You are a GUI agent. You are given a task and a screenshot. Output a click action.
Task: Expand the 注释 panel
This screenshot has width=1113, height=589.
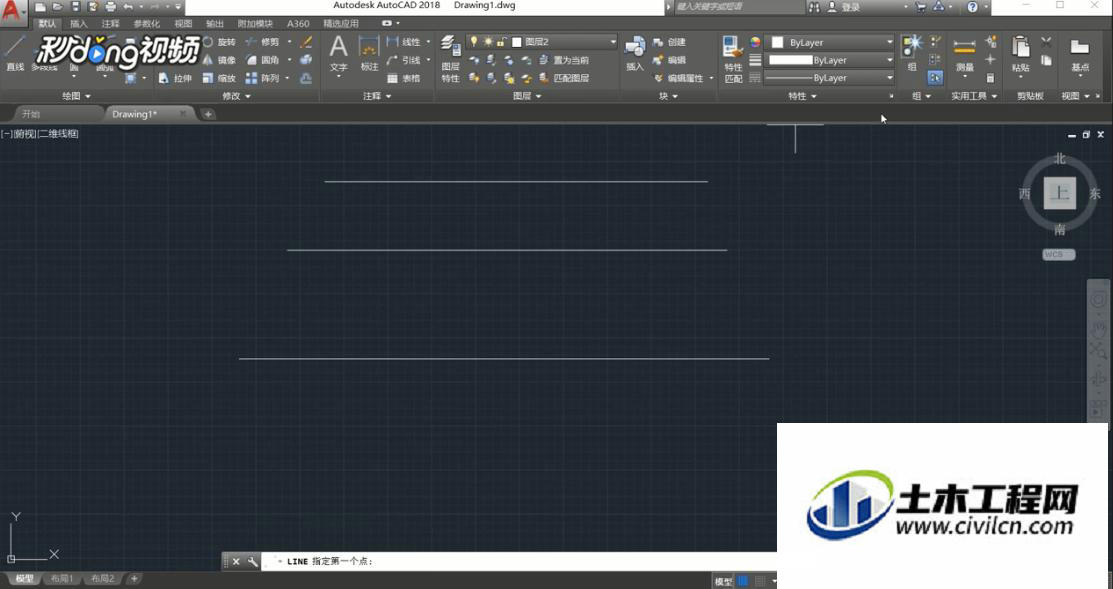click(x=377, y=96)
